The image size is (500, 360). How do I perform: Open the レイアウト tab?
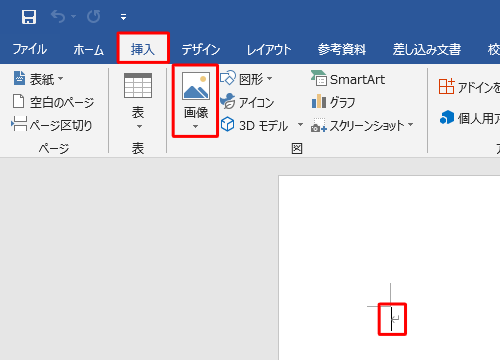pos(269,50)
